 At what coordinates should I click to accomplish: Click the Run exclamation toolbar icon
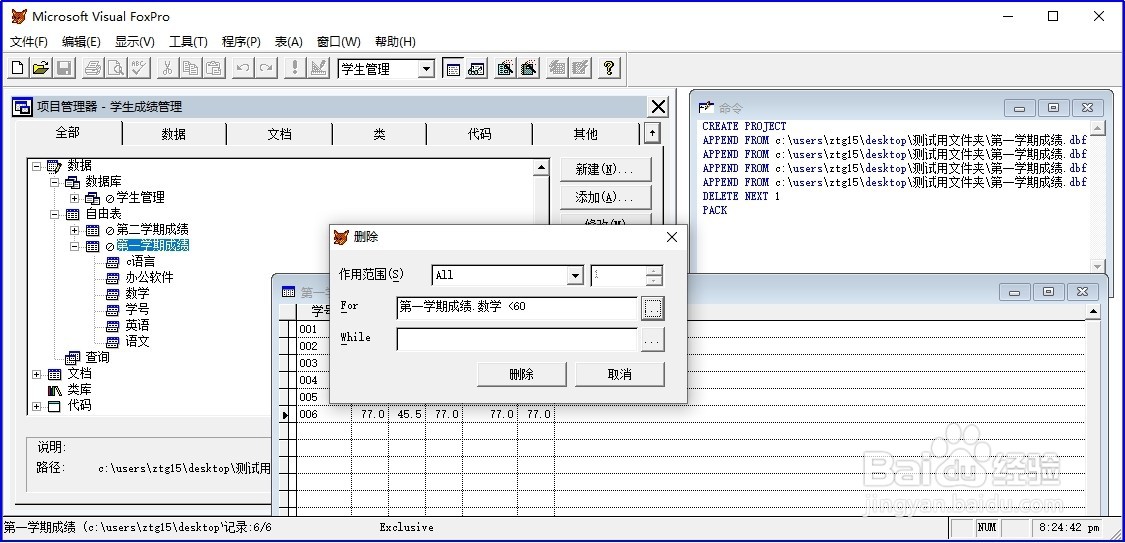tap(294, 68)
